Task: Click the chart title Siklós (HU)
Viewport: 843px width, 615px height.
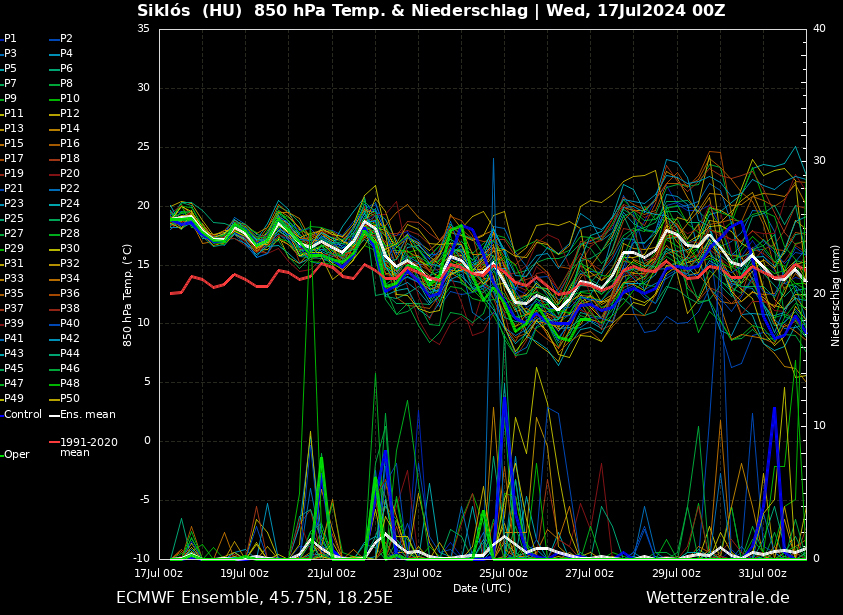Action: 189,11
